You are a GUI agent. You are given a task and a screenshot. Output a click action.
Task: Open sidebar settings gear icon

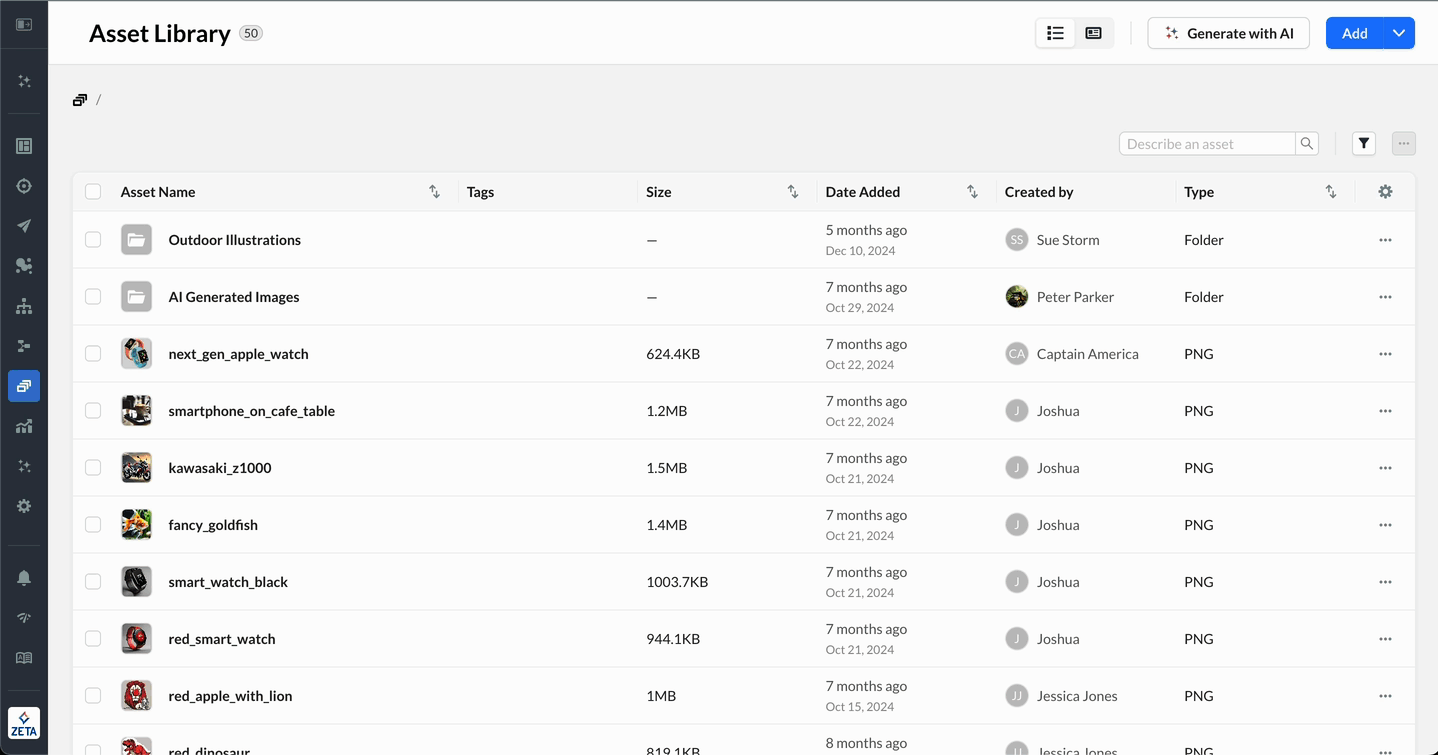(24, 506)
